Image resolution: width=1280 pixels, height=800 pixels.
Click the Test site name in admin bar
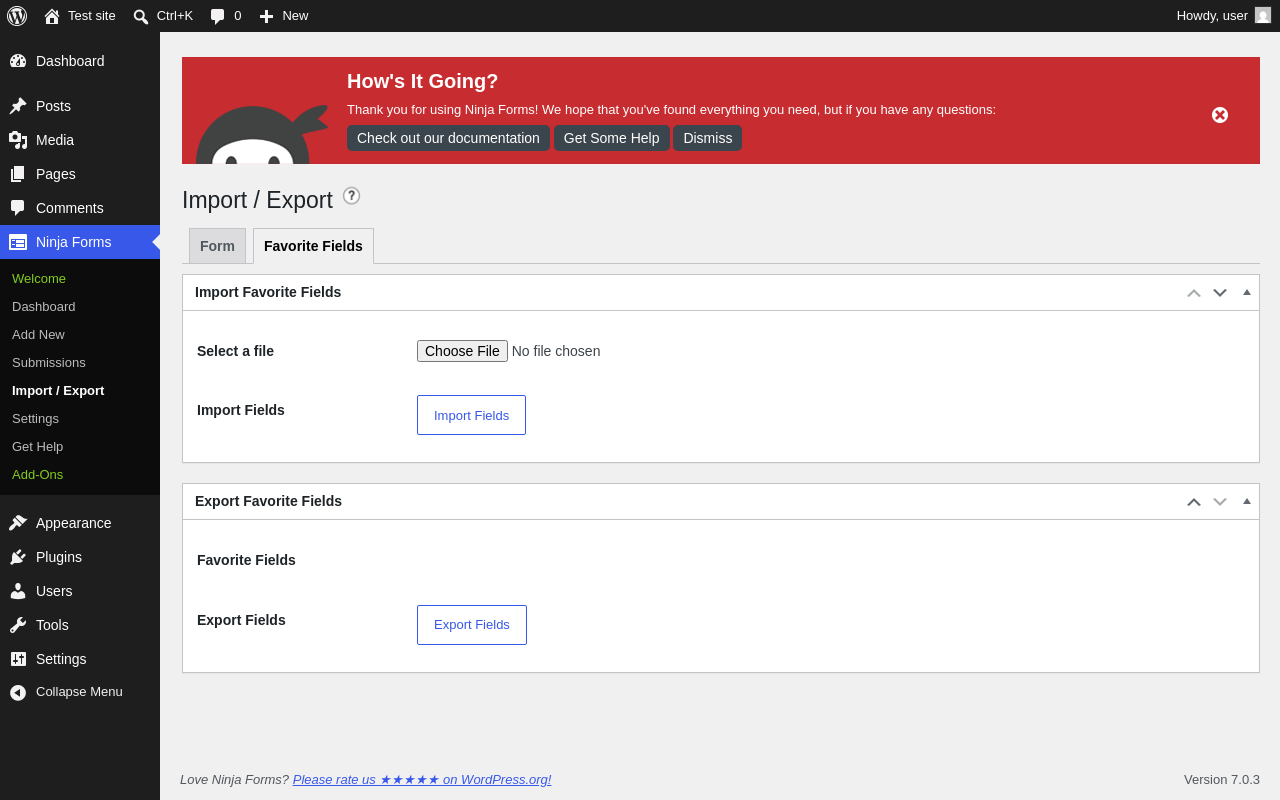tap(92, 15)
